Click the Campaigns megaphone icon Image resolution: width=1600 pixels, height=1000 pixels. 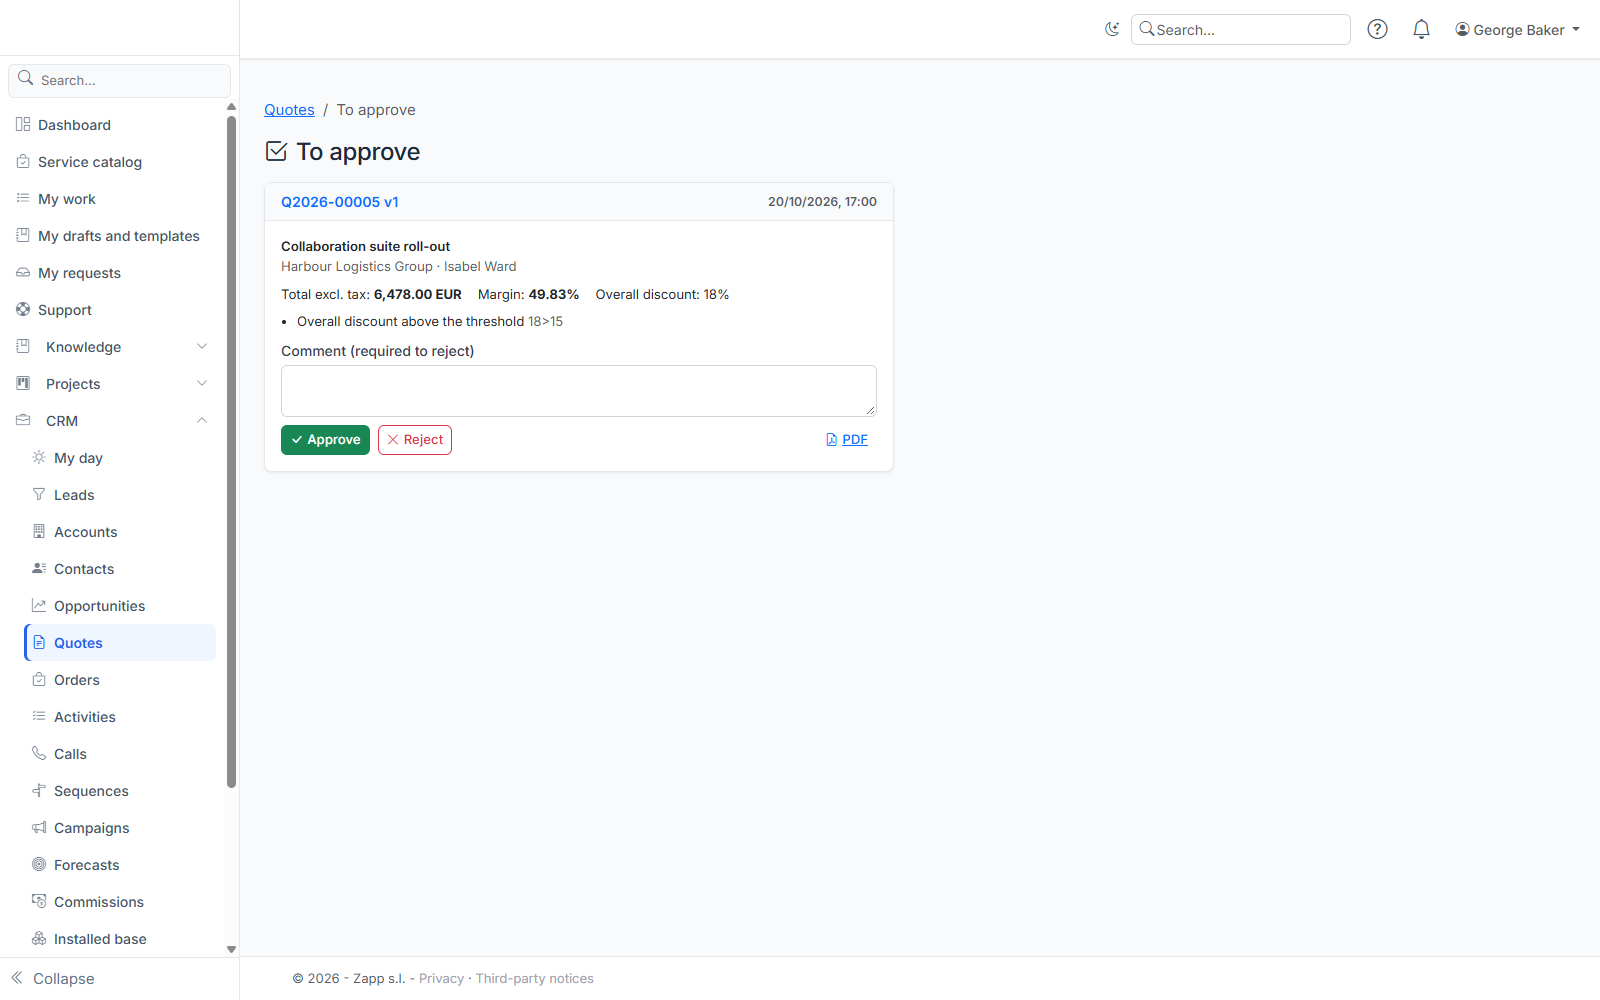pyautogui.click(x=39, y=828)
